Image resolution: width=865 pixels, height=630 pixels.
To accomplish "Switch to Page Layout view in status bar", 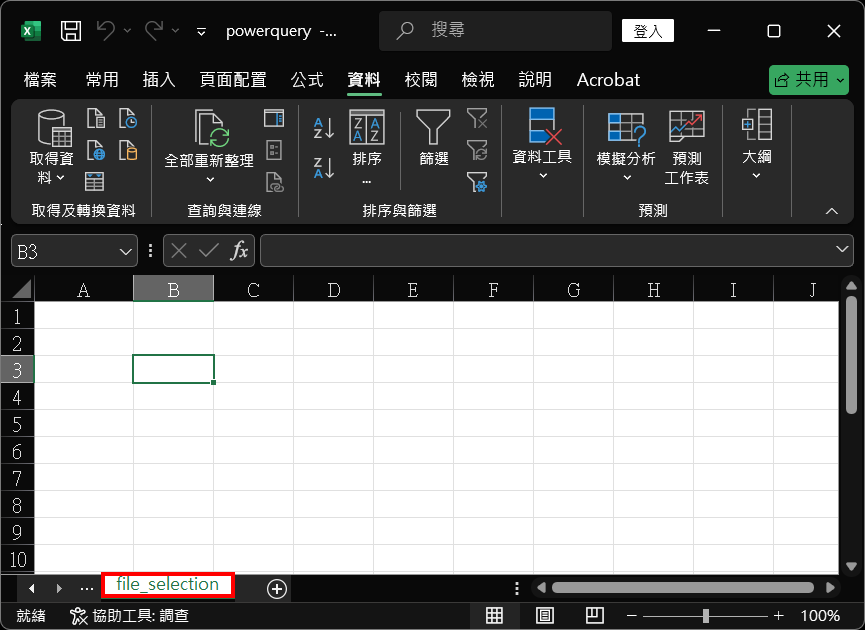I will (545, 615).
